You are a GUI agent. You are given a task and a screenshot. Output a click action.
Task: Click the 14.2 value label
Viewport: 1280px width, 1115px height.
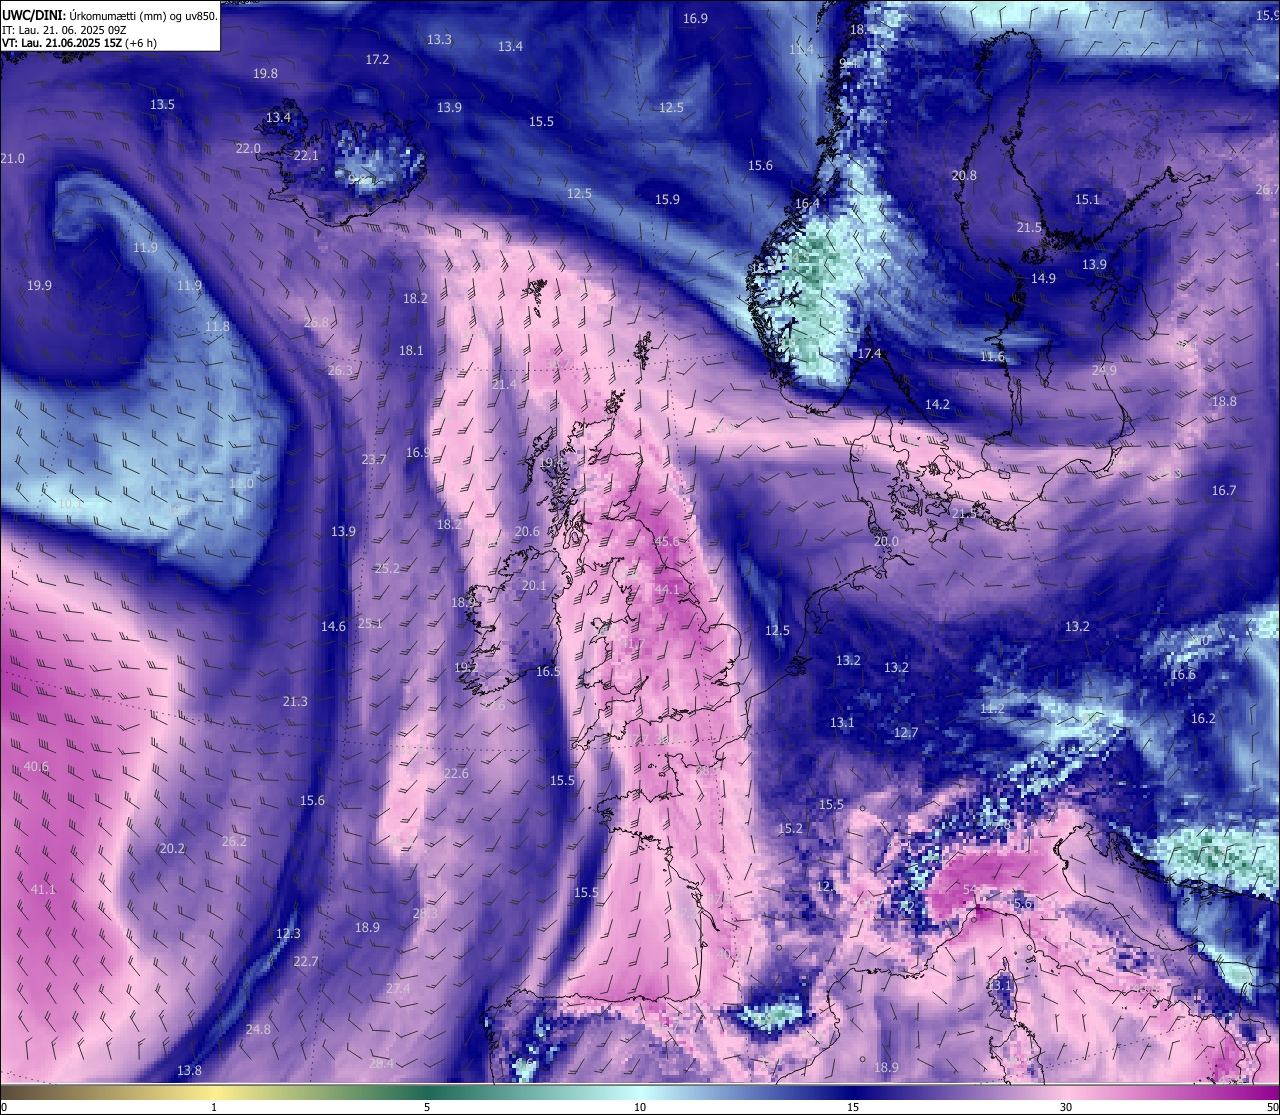pyautogui.click(x=937, y=405)
